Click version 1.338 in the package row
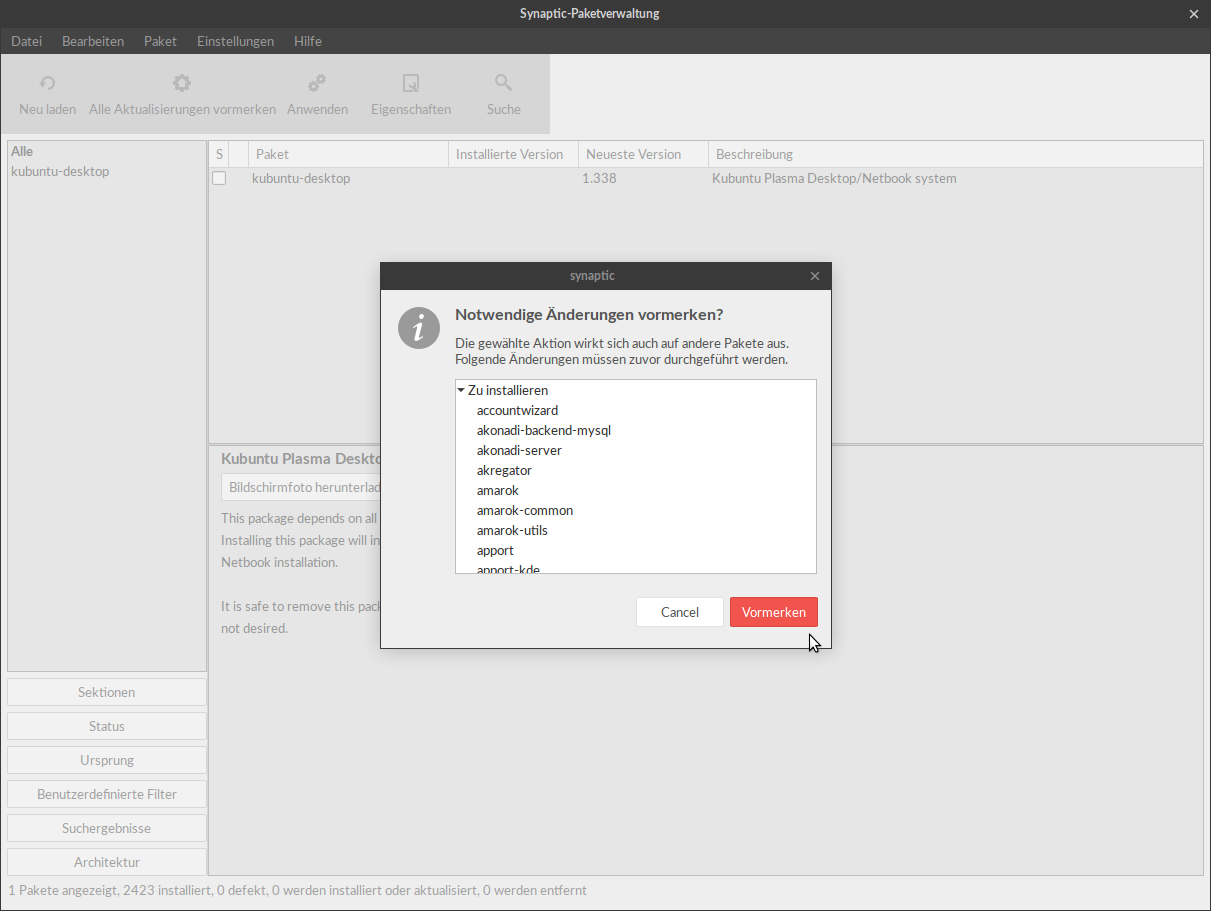 [599, 179]
